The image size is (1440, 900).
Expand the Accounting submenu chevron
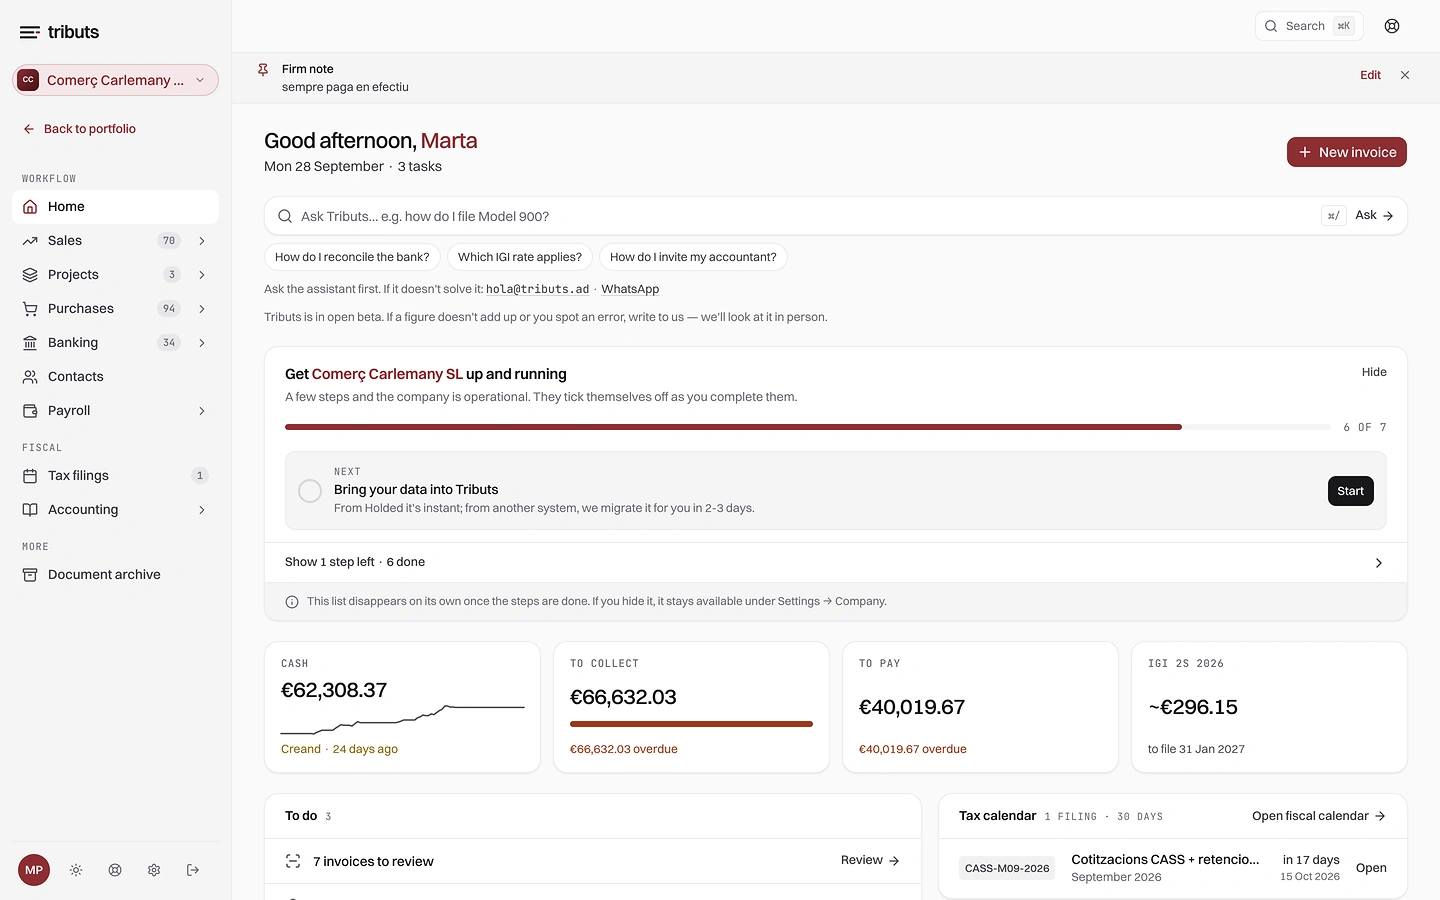tap(202, 510)
